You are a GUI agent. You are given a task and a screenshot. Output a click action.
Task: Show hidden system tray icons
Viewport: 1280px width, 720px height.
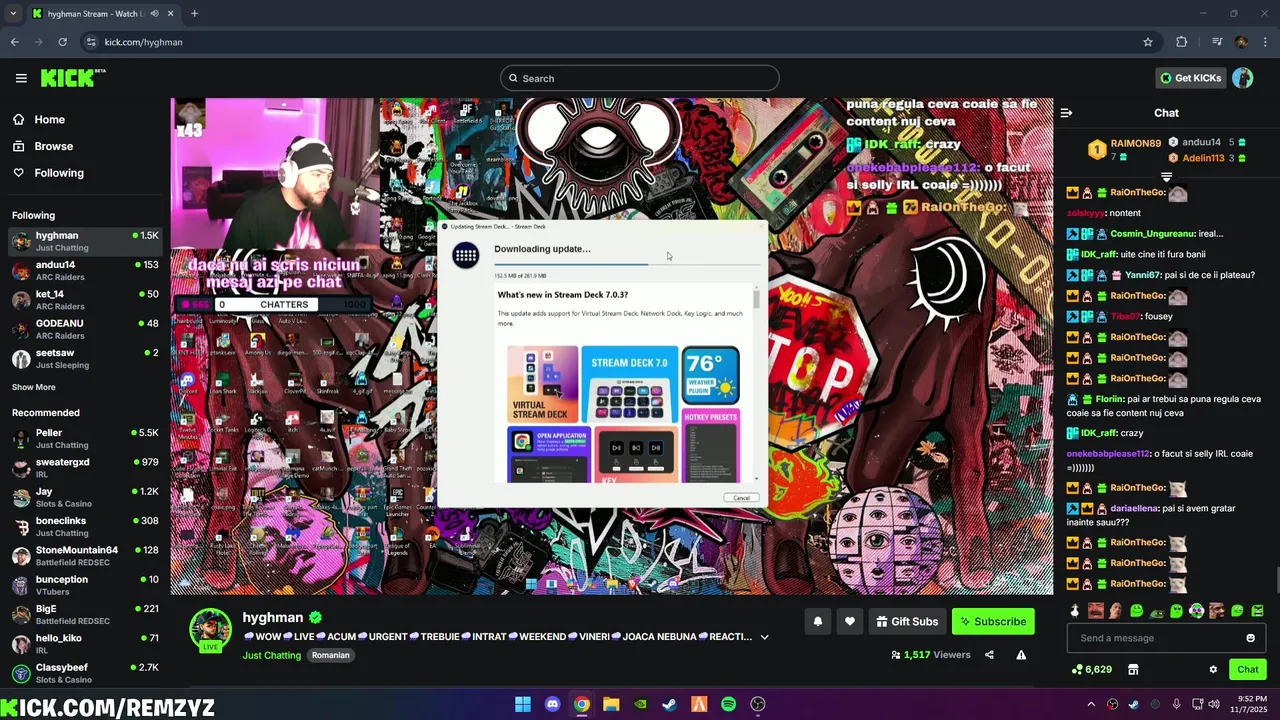(x=1091, y=704)
